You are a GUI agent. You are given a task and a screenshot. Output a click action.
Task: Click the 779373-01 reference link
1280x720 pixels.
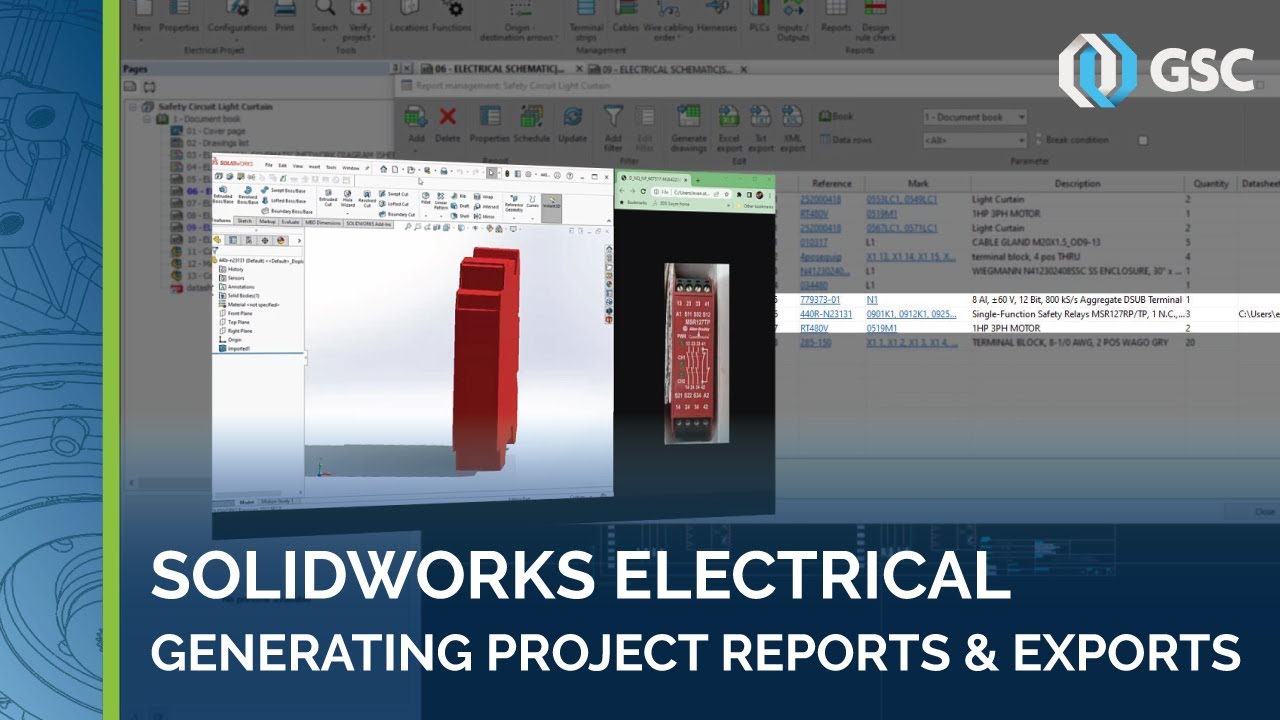point(820,299)
